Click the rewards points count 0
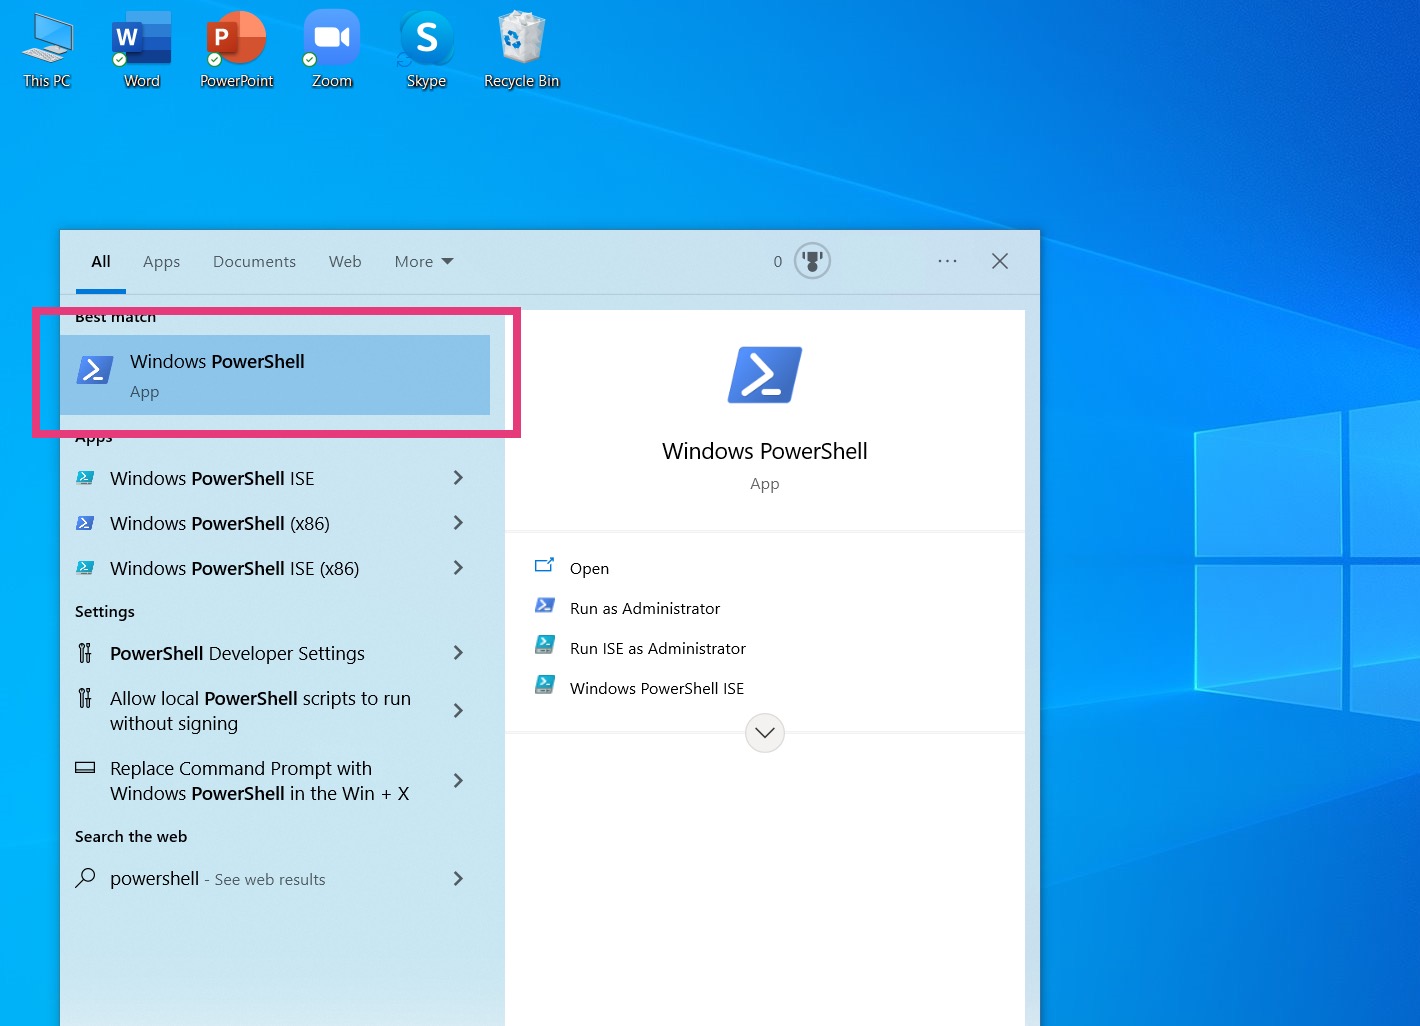1420x1026 pixels. click(778, 262)
